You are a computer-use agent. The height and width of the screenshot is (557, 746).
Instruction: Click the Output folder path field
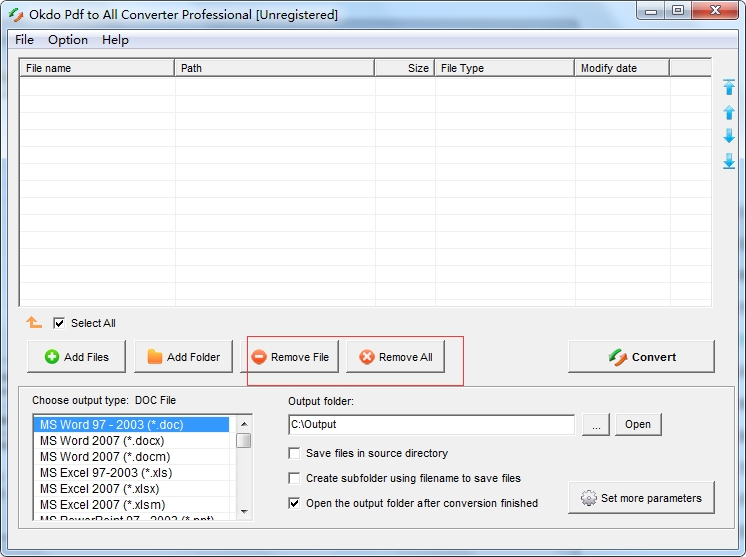tap(432, 424)
